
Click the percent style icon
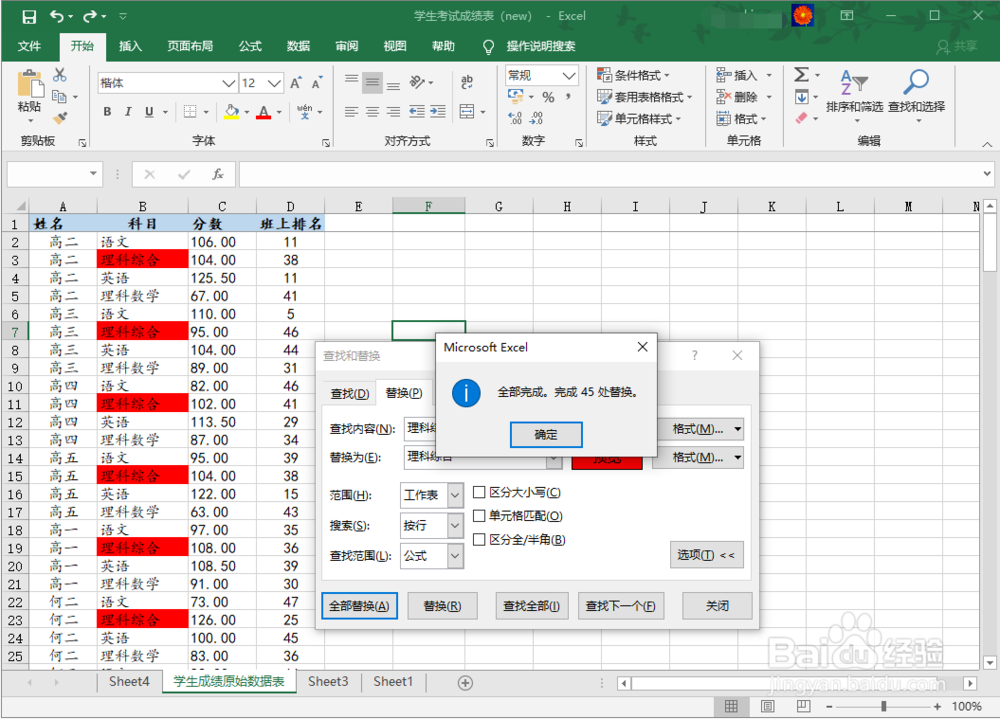tap(548, 97)
